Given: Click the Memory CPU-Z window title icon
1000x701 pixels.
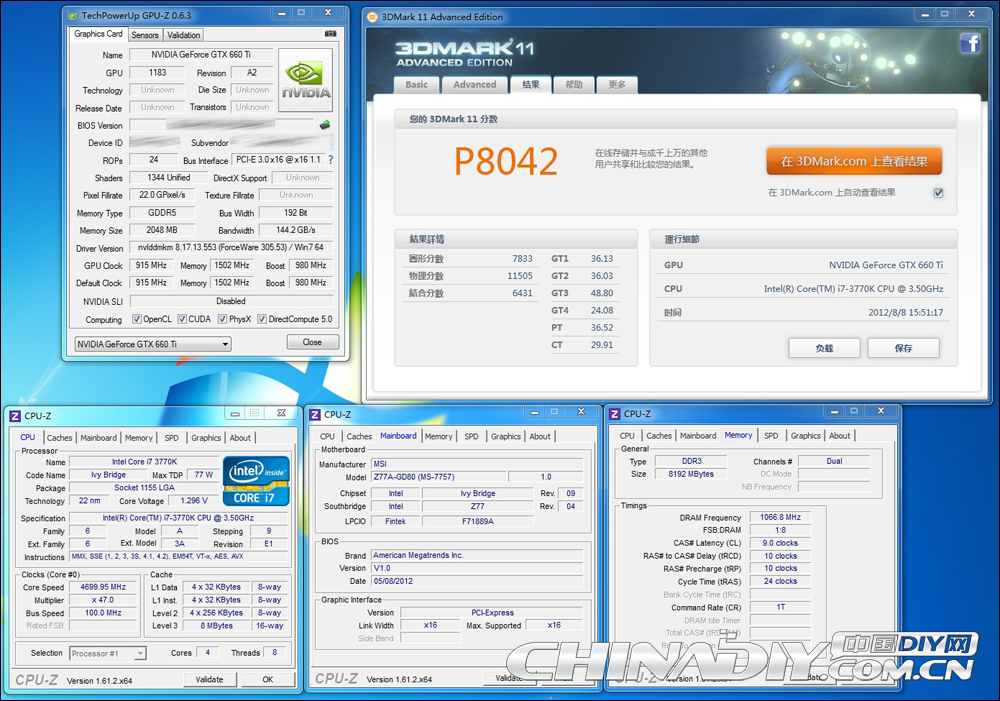Looking at the screenshot, I should pos(615,414).
